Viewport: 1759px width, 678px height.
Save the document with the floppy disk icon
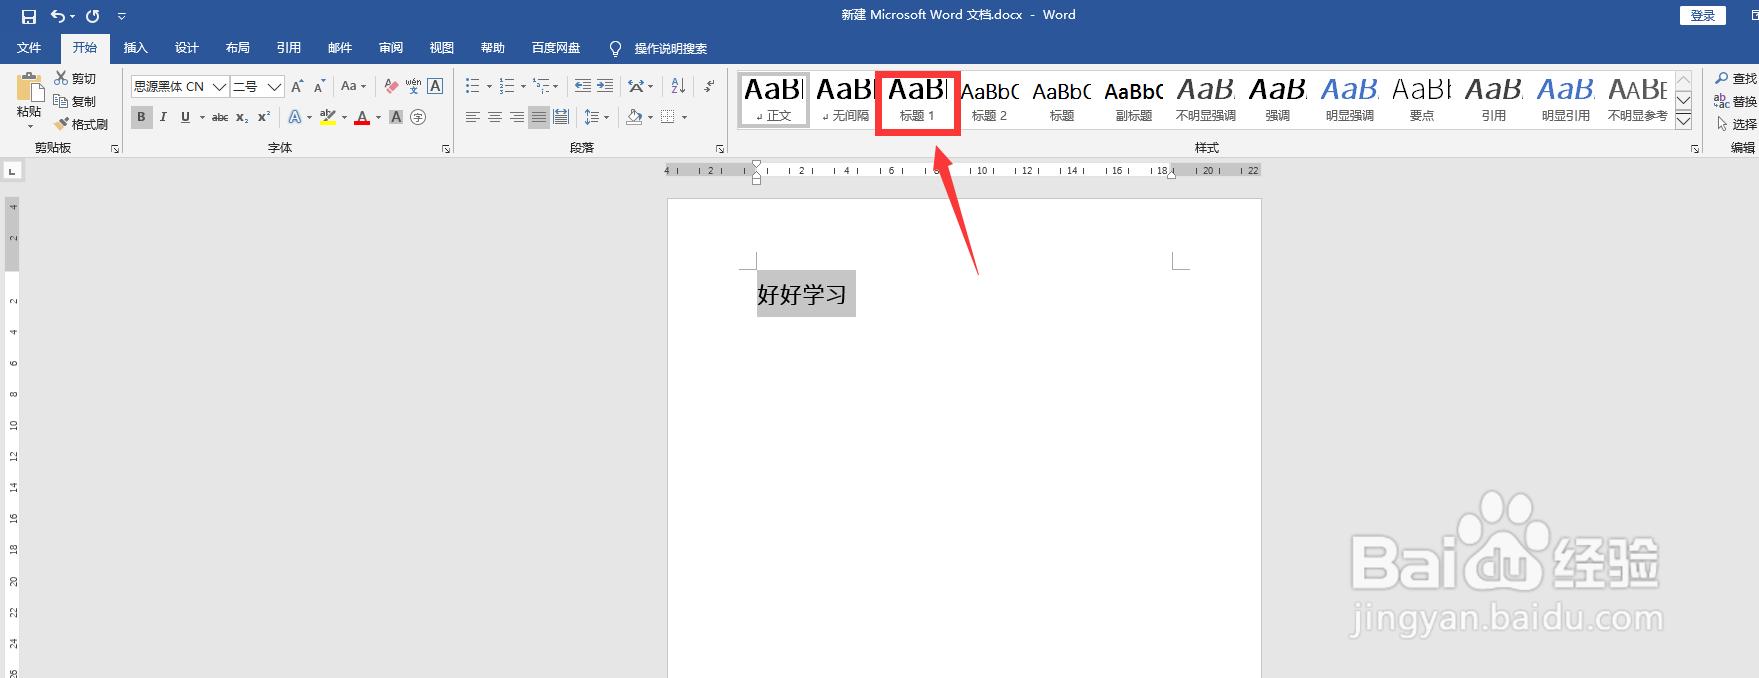pos(28,16)
